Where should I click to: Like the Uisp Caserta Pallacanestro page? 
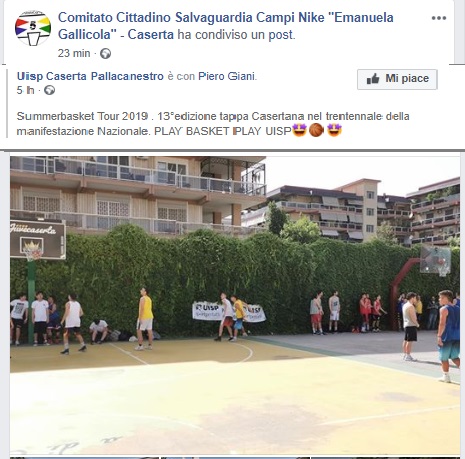[x=397, y=79]
